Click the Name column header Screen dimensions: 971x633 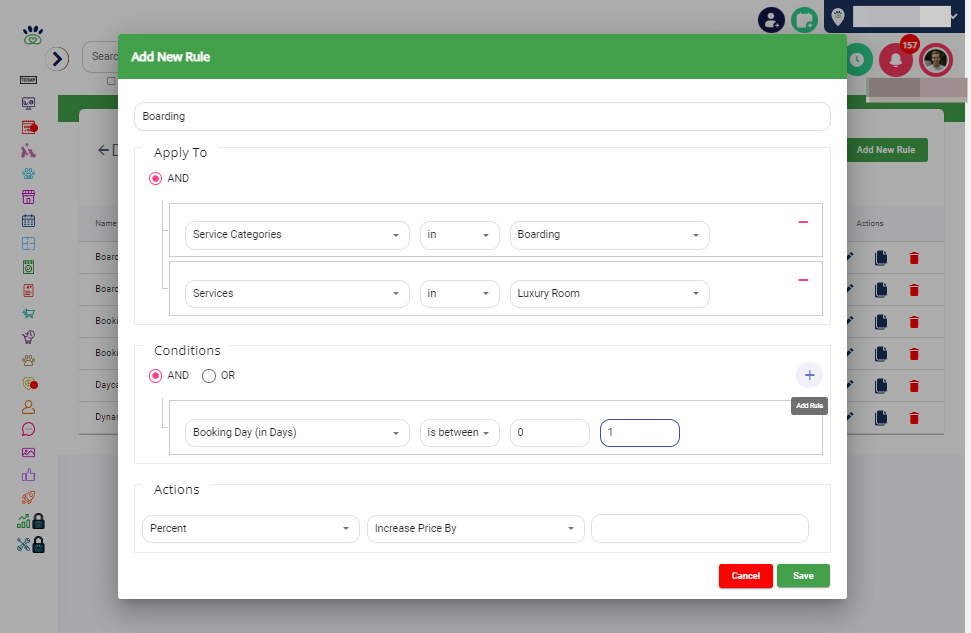click(105, 223)
